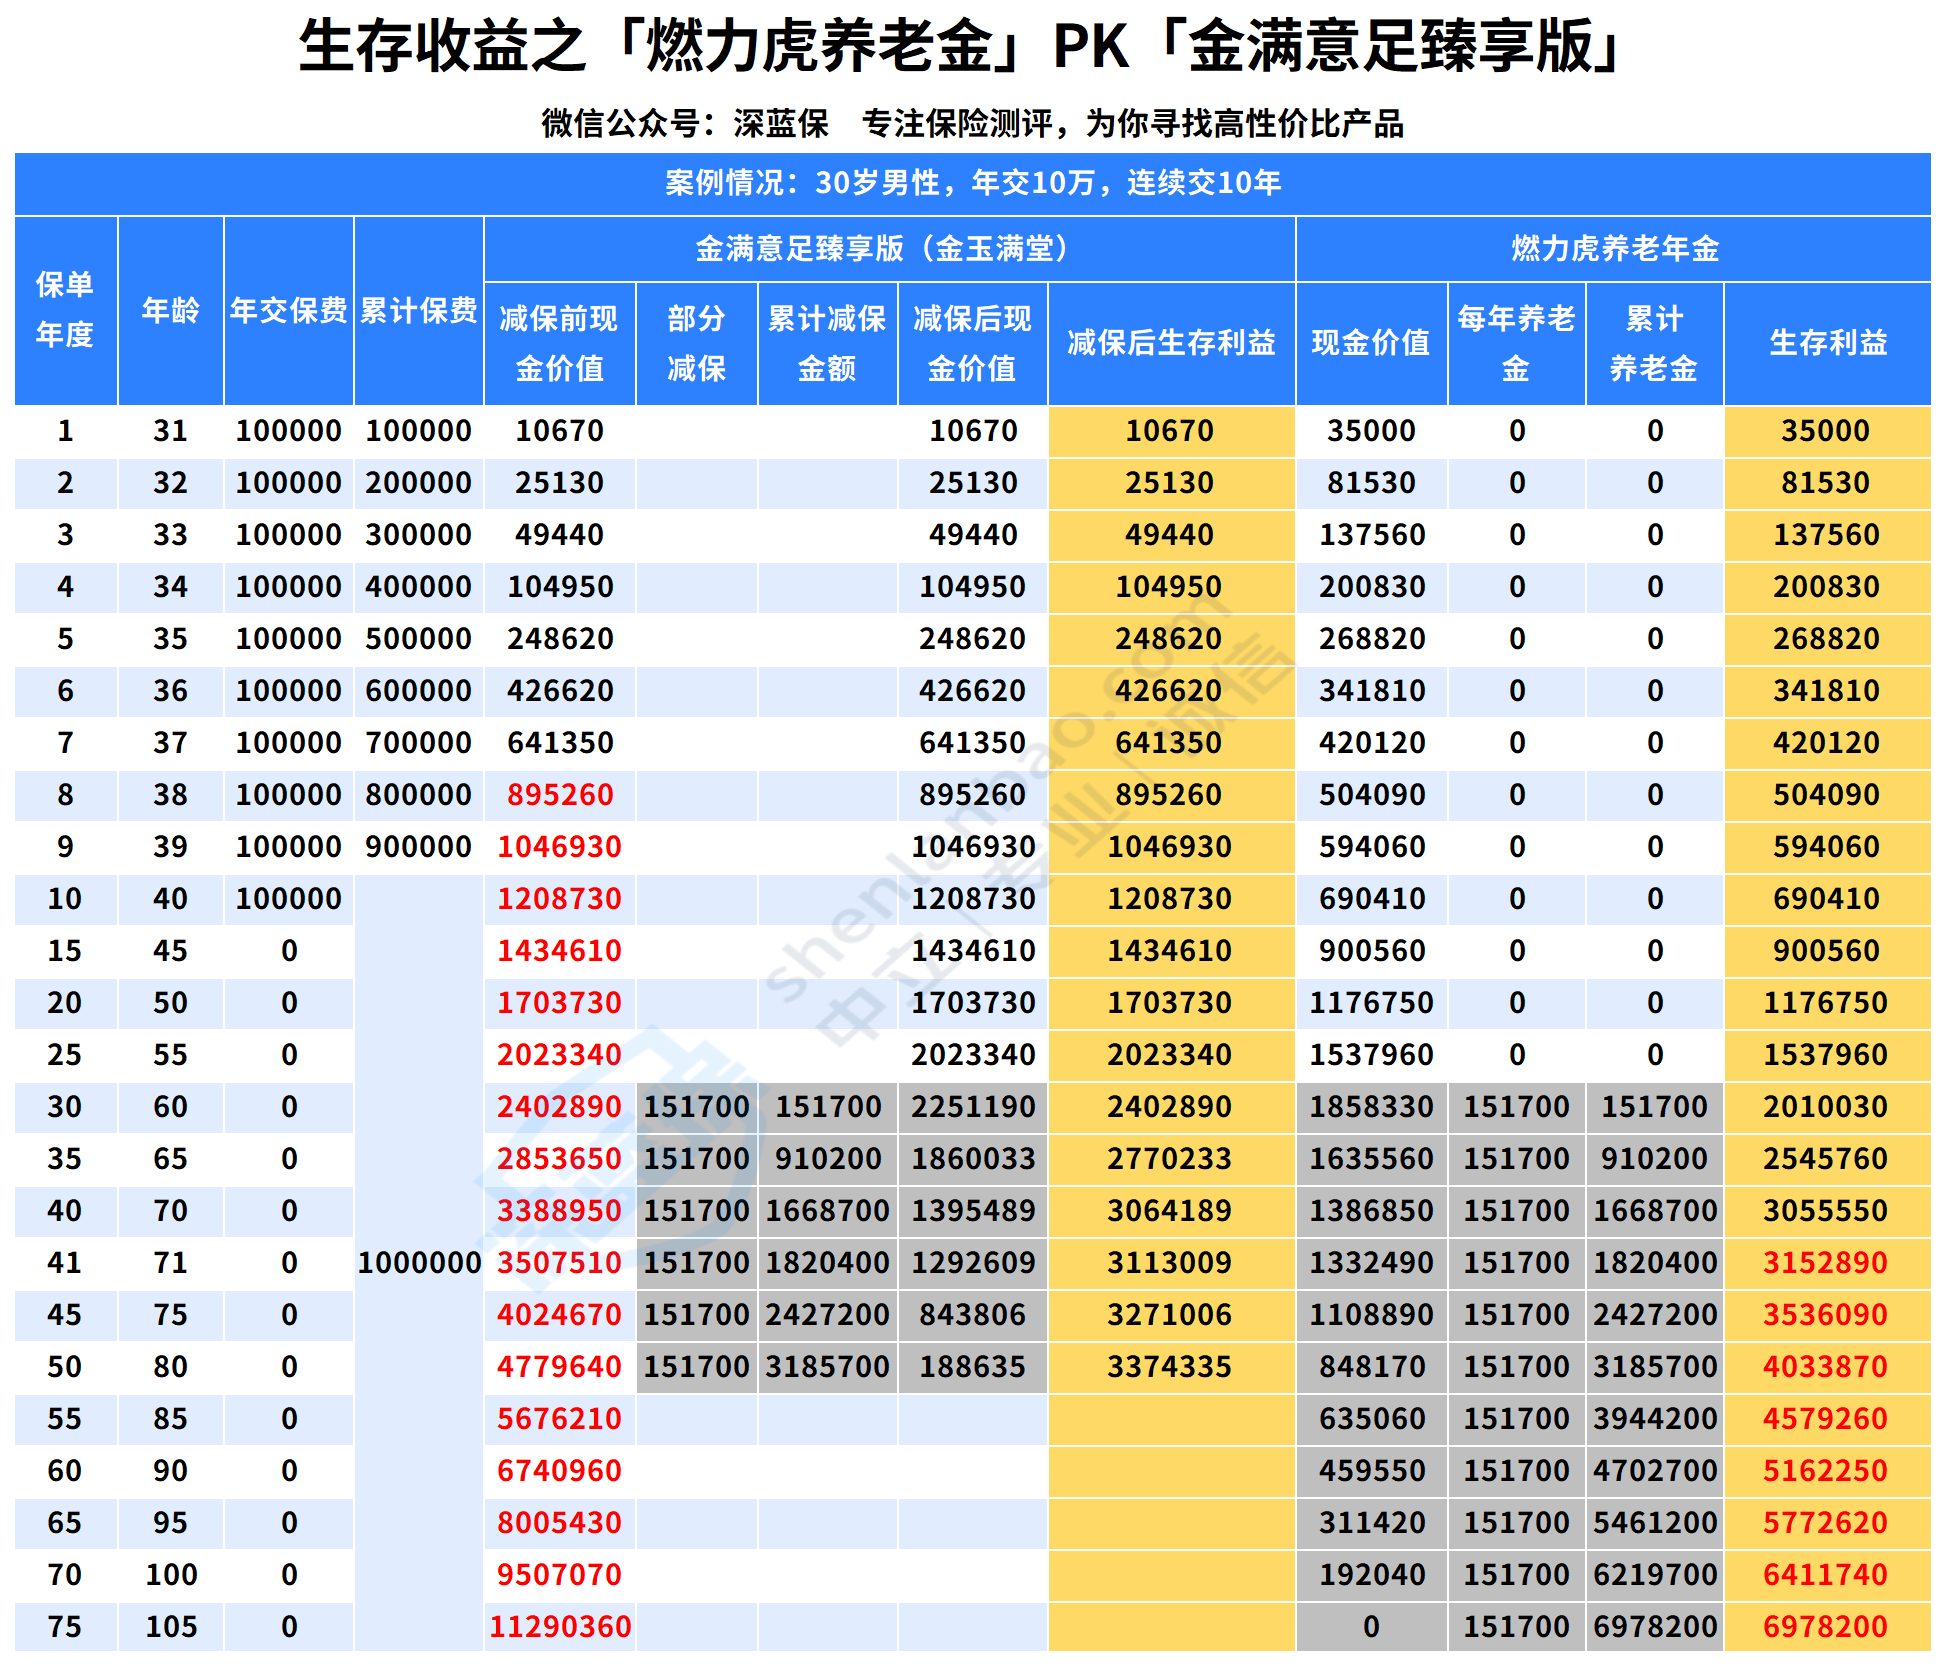Click the value '1176750' in 现金价值 column
The height and width of the screenshot is (1666, 1946).
coord(1371,1003)
